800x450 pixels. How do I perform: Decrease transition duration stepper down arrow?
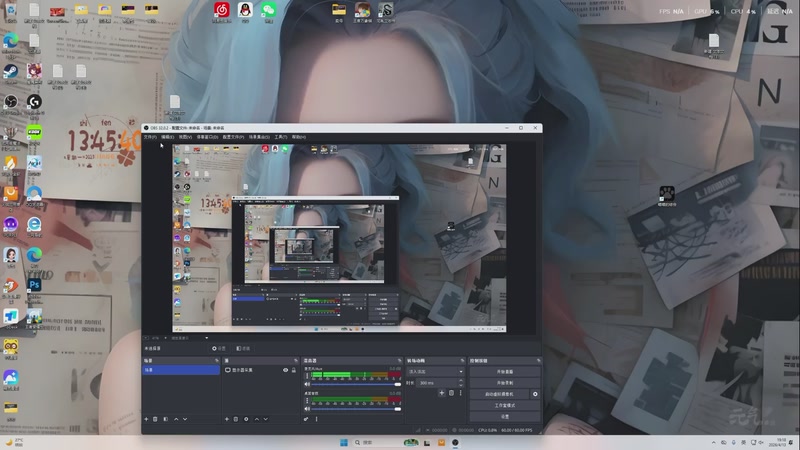tap(461, 385)
